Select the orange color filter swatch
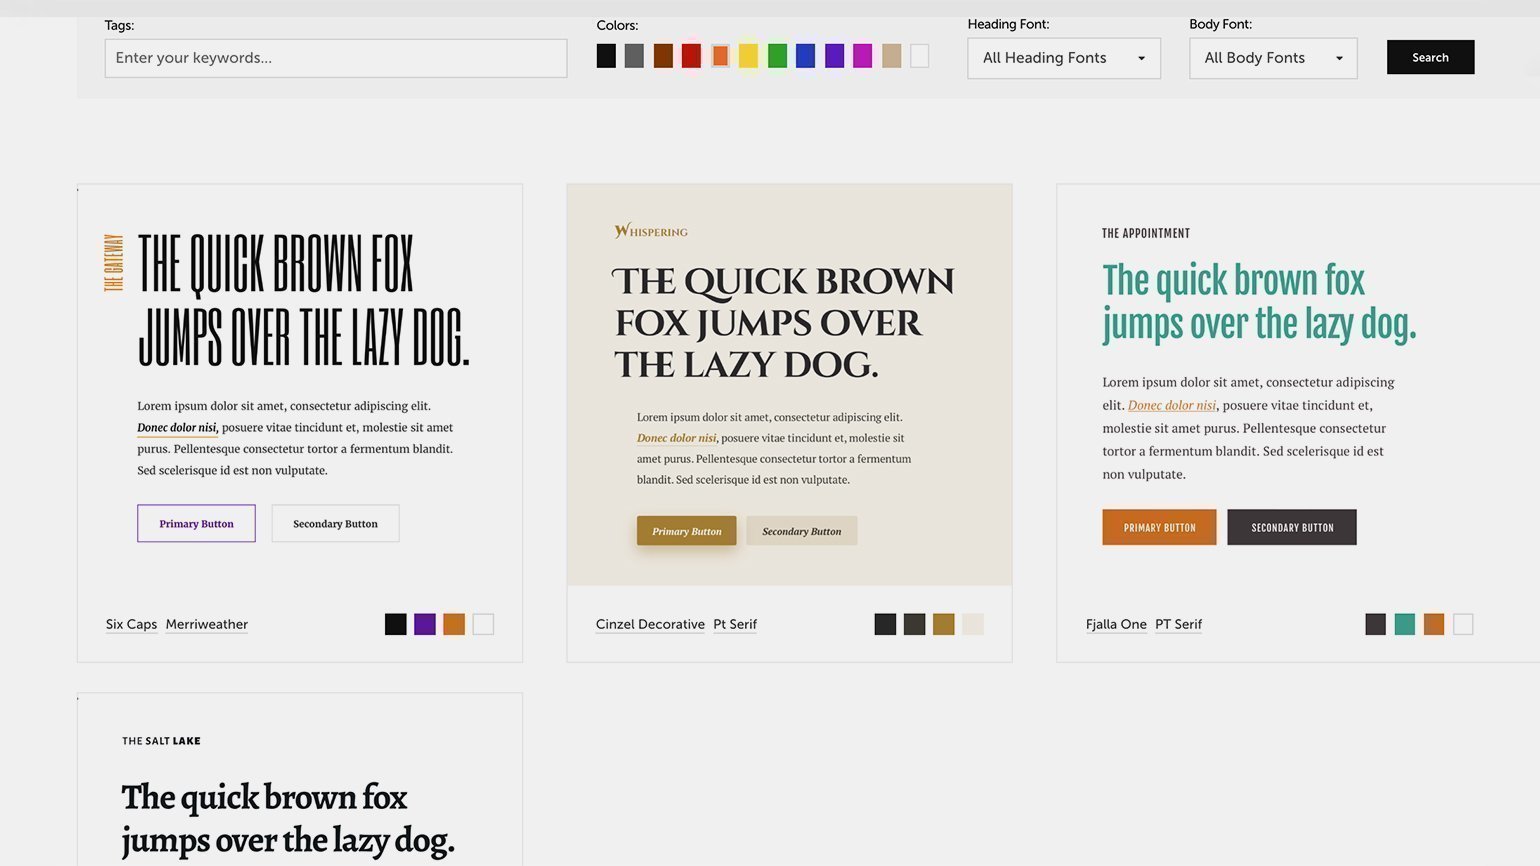This screenshot has width=1540, height=866. 720,56
